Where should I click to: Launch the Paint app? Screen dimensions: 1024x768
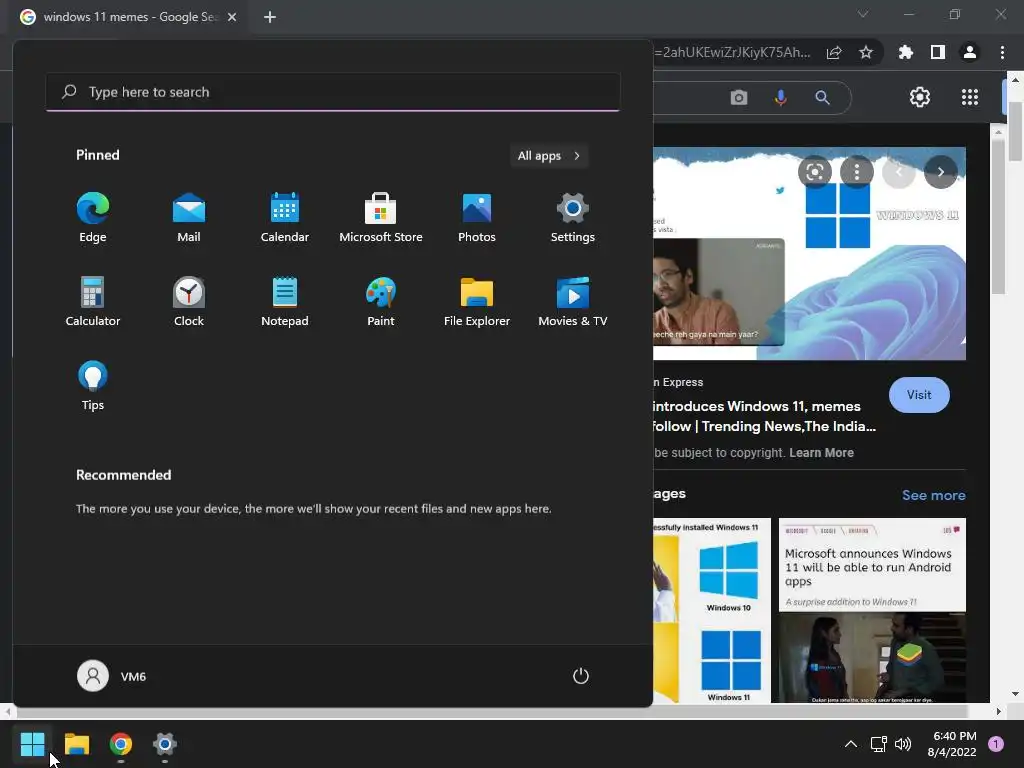tap(381, 302)
